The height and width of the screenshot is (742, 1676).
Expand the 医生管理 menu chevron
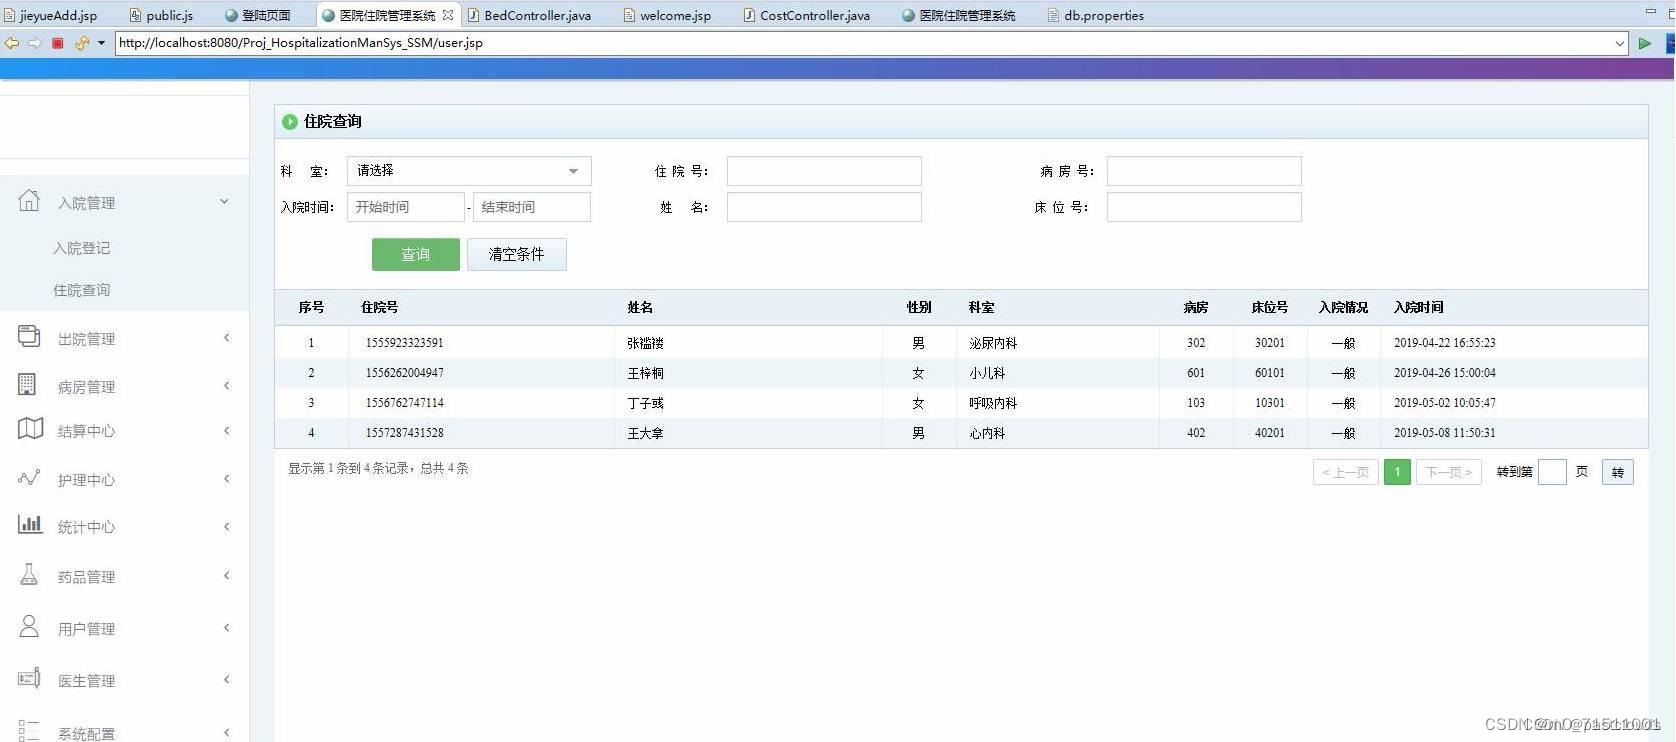227,679
